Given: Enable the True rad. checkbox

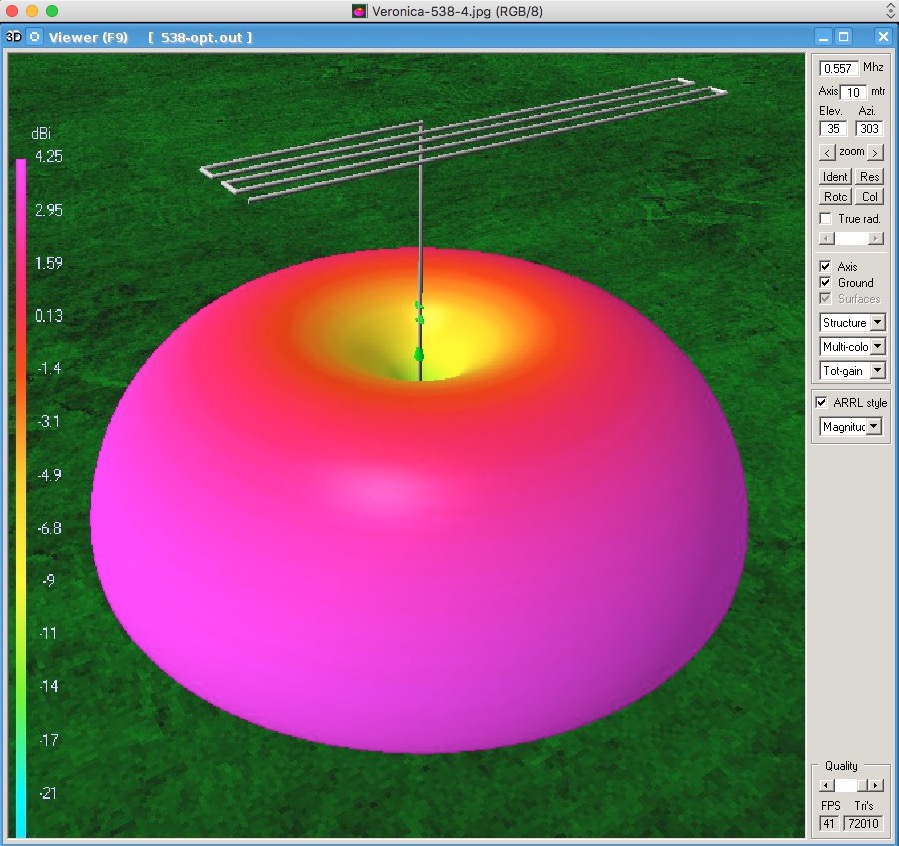Looking at the screenshot, I should [x=825, y=218].
